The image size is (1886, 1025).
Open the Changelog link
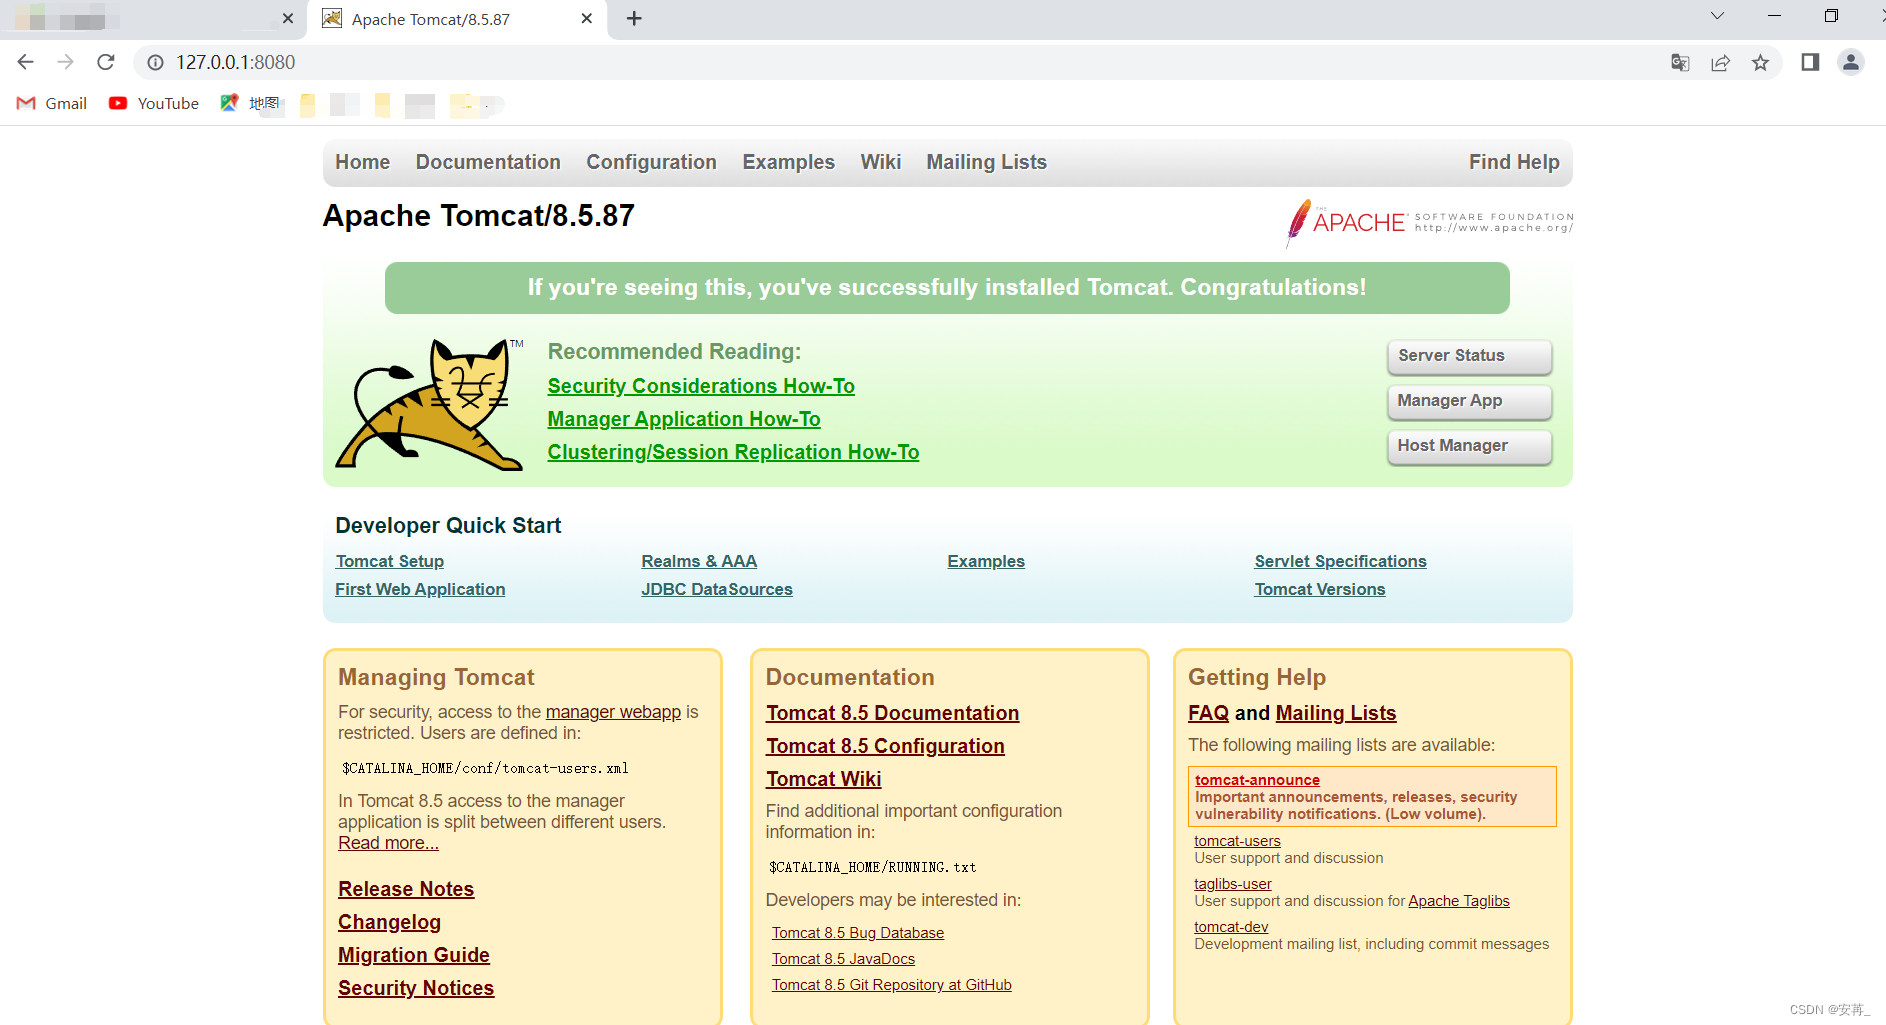point(389,922)
